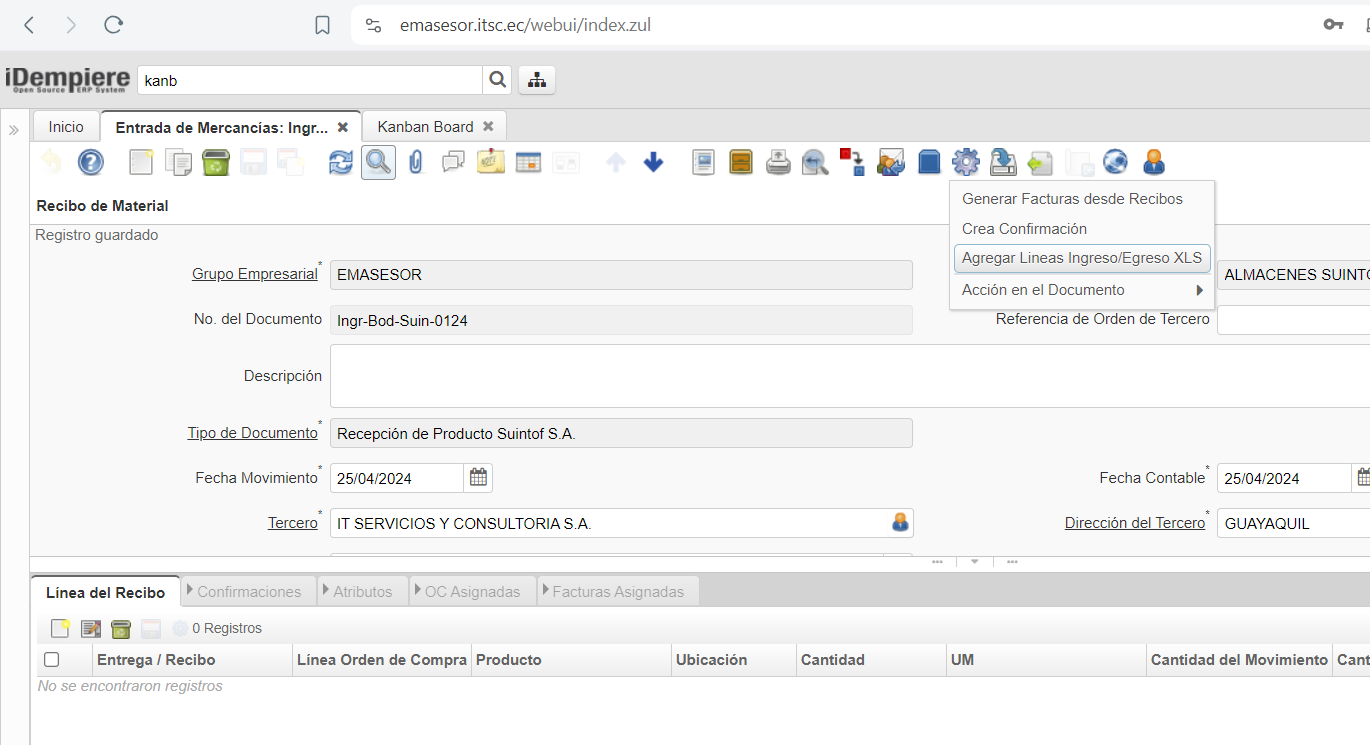Click the Print printer icon
This screenshot has width=1370, height=745.
[778, 162]
